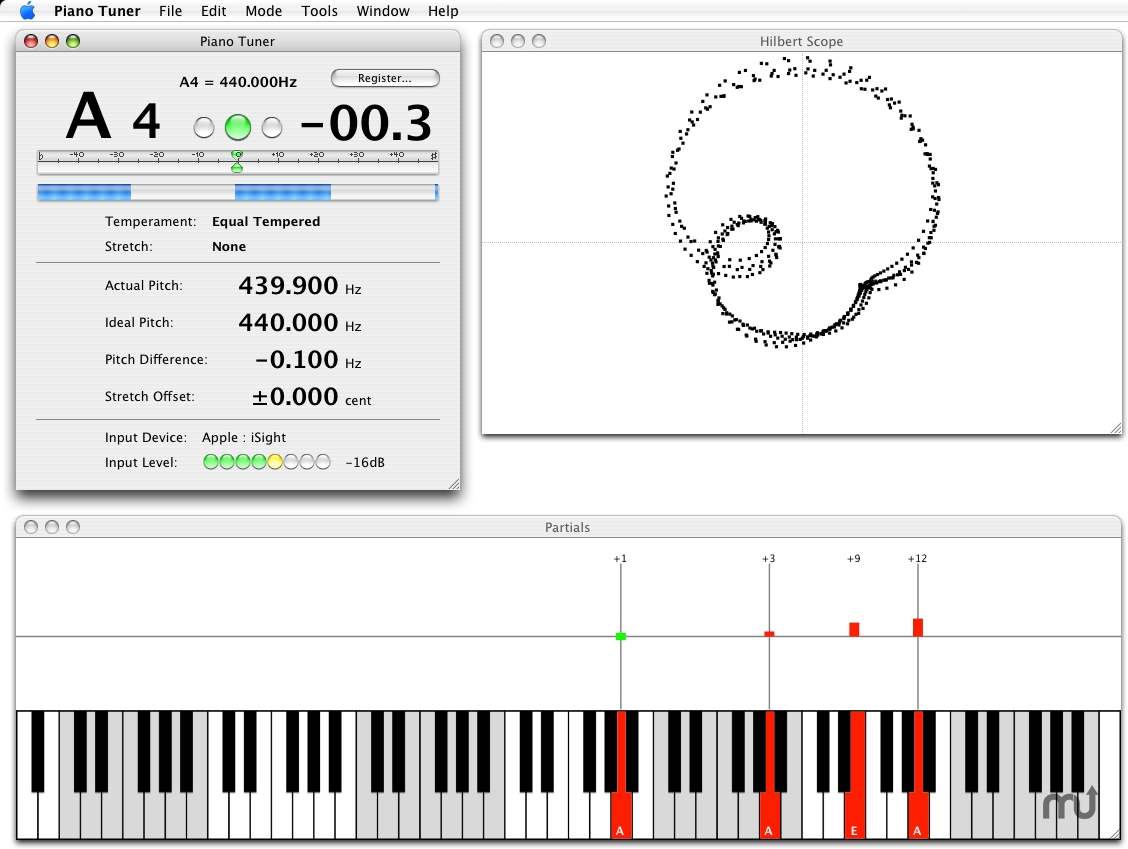This screenshot has width=1128, height=849.
Task: Click the green in-tune indicator light
Action: click(238, 127)
